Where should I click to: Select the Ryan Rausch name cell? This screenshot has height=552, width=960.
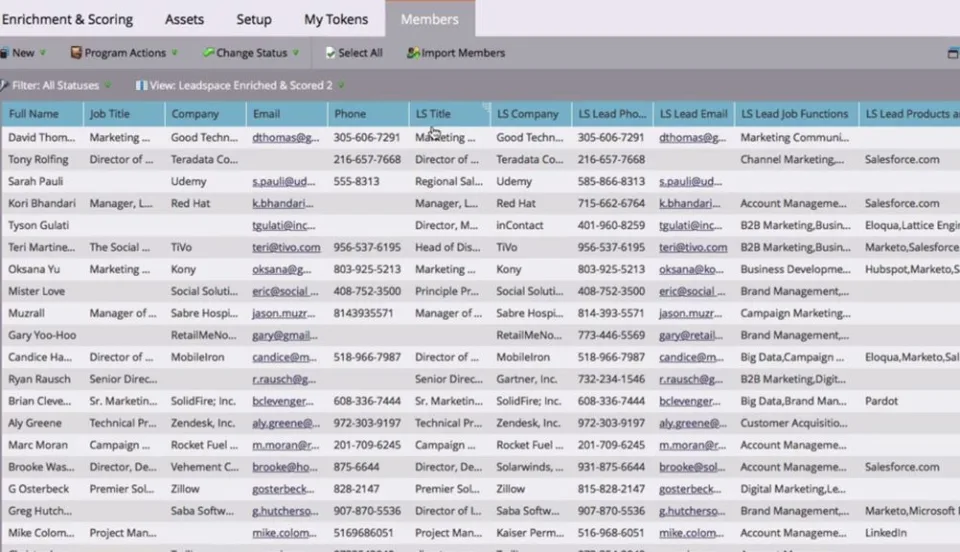[x=39, y=379]
